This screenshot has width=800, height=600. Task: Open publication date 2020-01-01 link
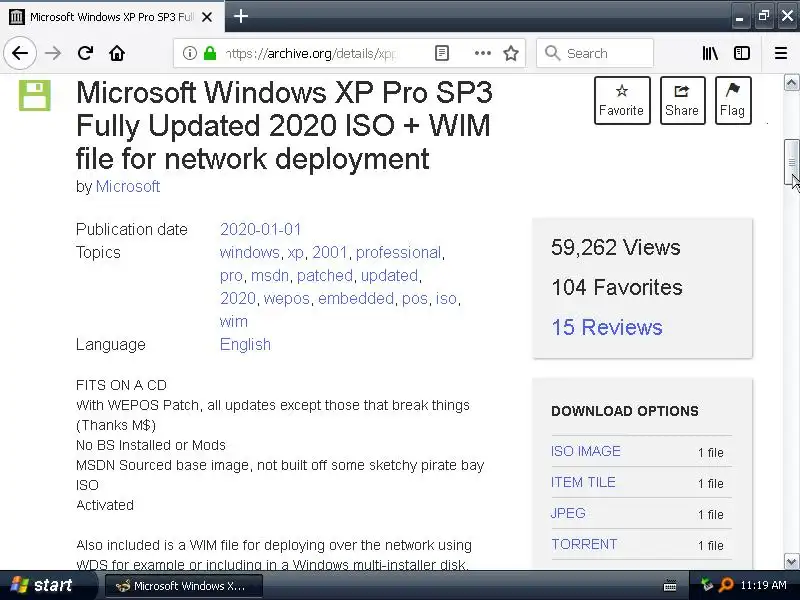[260, 229]
